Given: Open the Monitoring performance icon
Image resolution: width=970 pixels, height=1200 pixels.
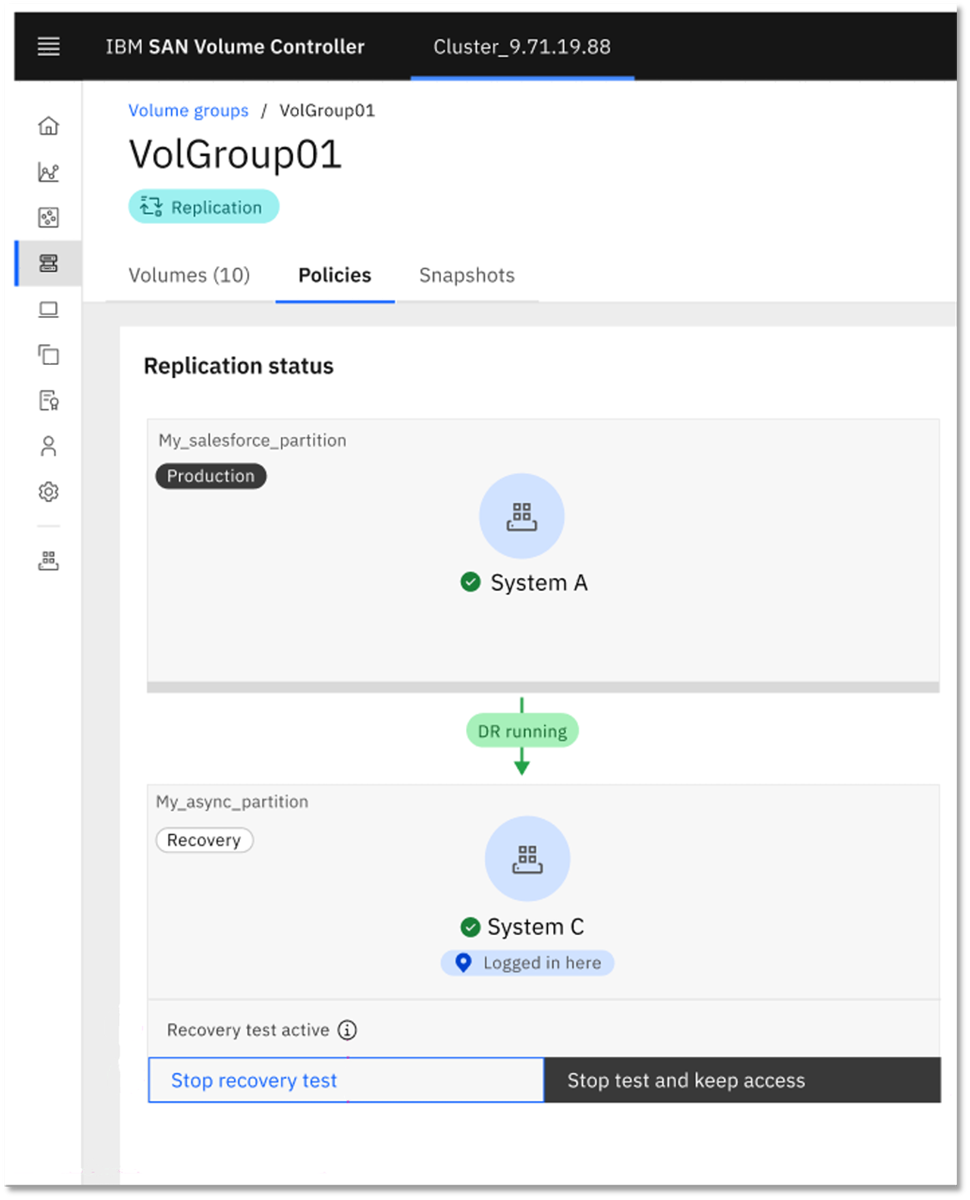Looking at the screenshot, I should tap(47, 171).
